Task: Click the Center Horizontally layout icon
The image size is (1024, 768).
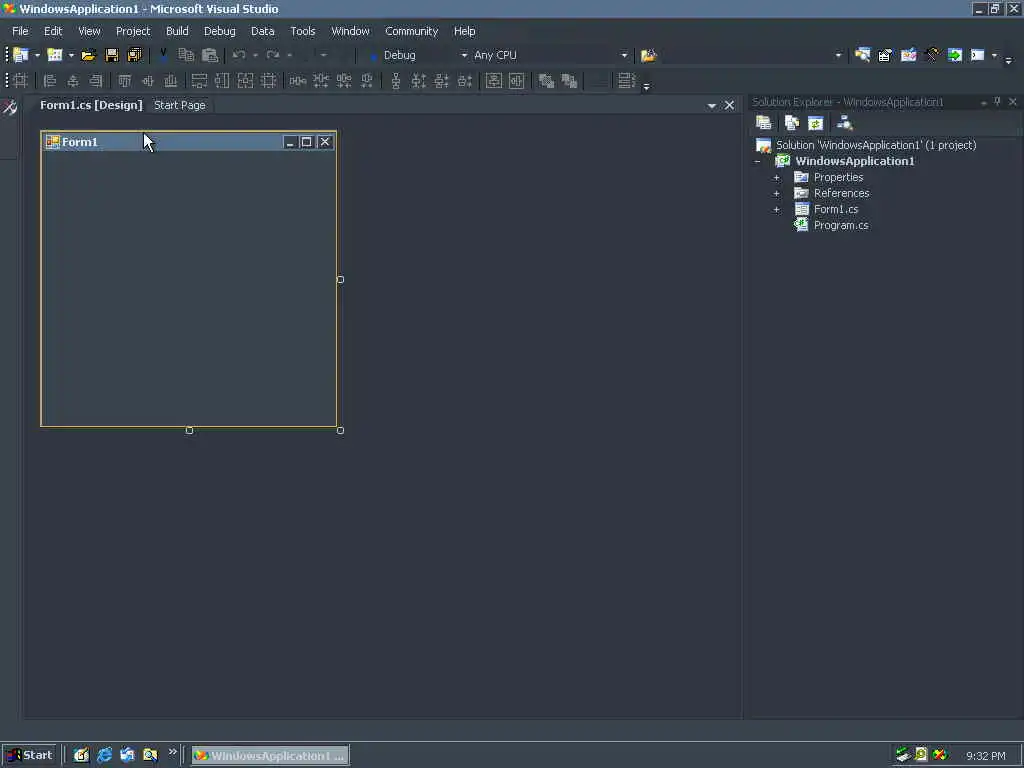Action: [494, 81]
